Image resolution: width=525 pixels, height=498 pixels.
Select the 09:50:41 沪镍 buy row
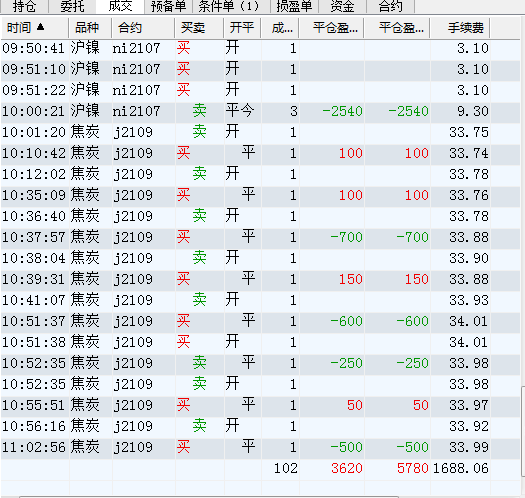(260, 48)
